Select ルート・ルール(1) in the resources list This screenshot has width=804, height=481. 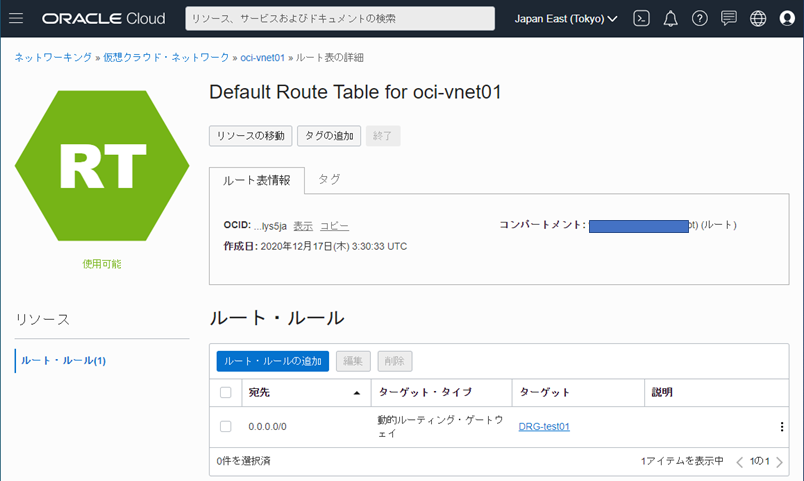pos(63,360)
